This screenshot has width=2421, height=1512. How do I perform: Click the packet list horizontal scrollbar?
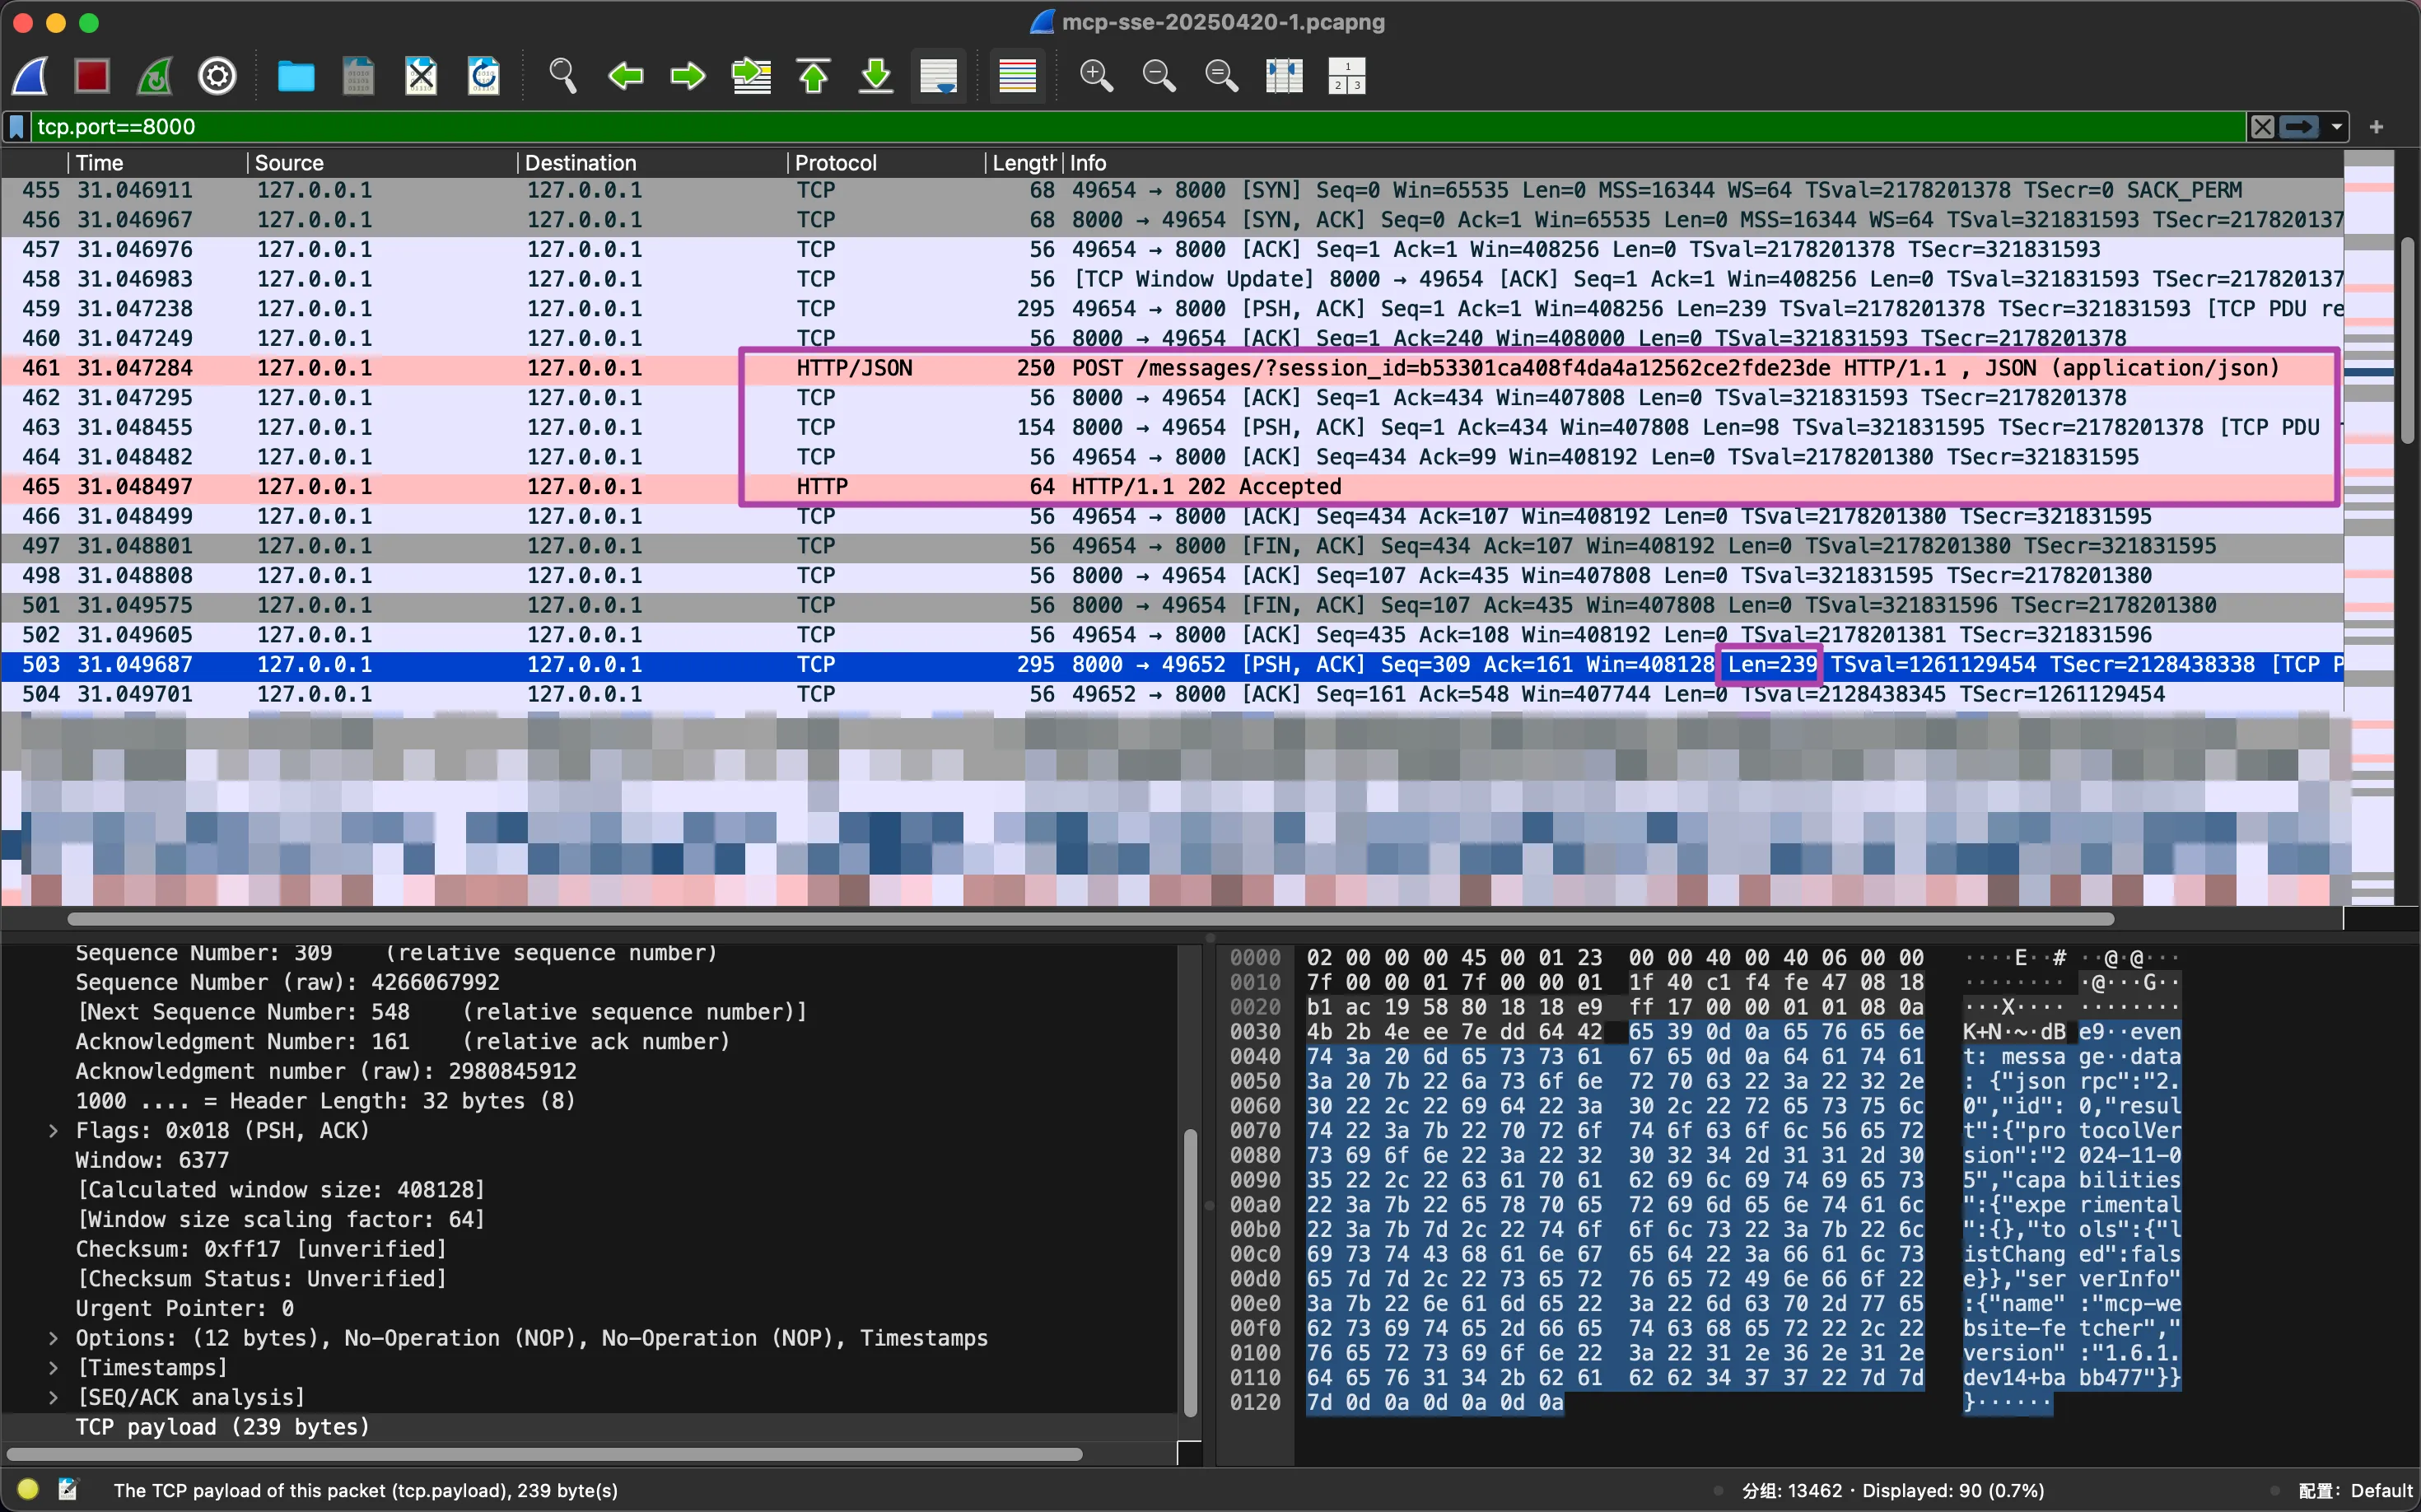click(1090, 919)
